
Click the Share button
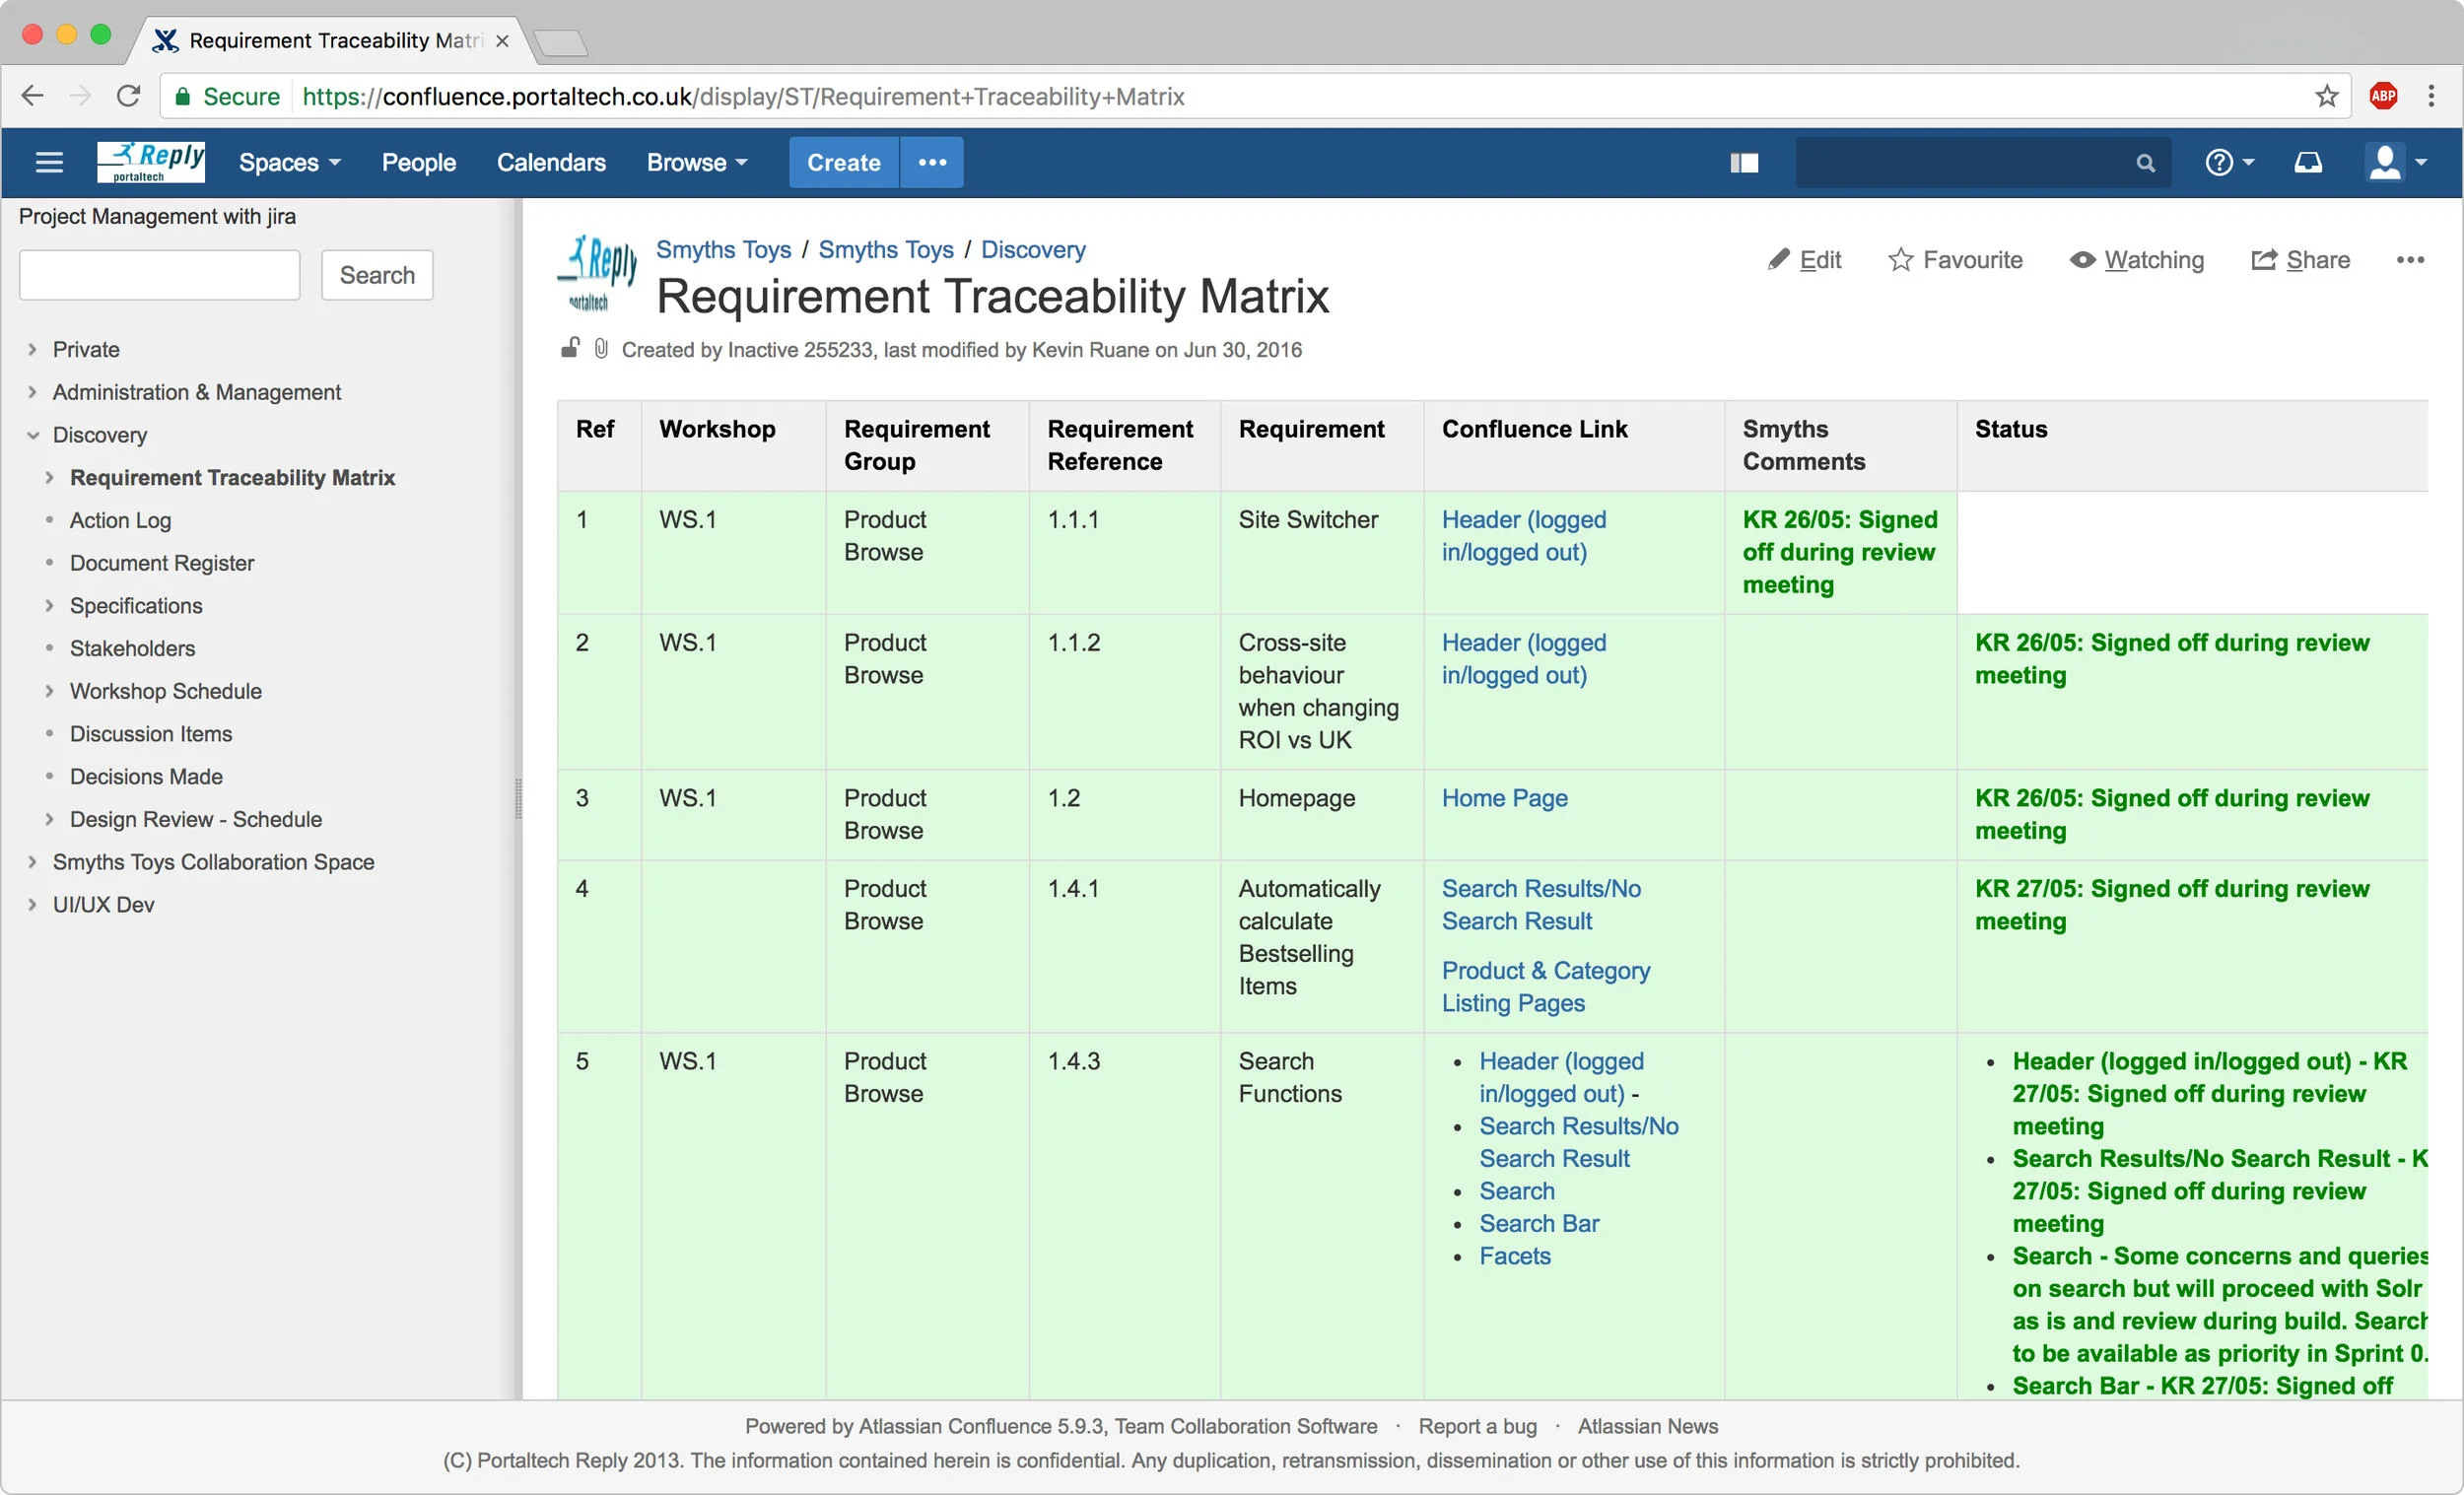tap(2301, 260)
